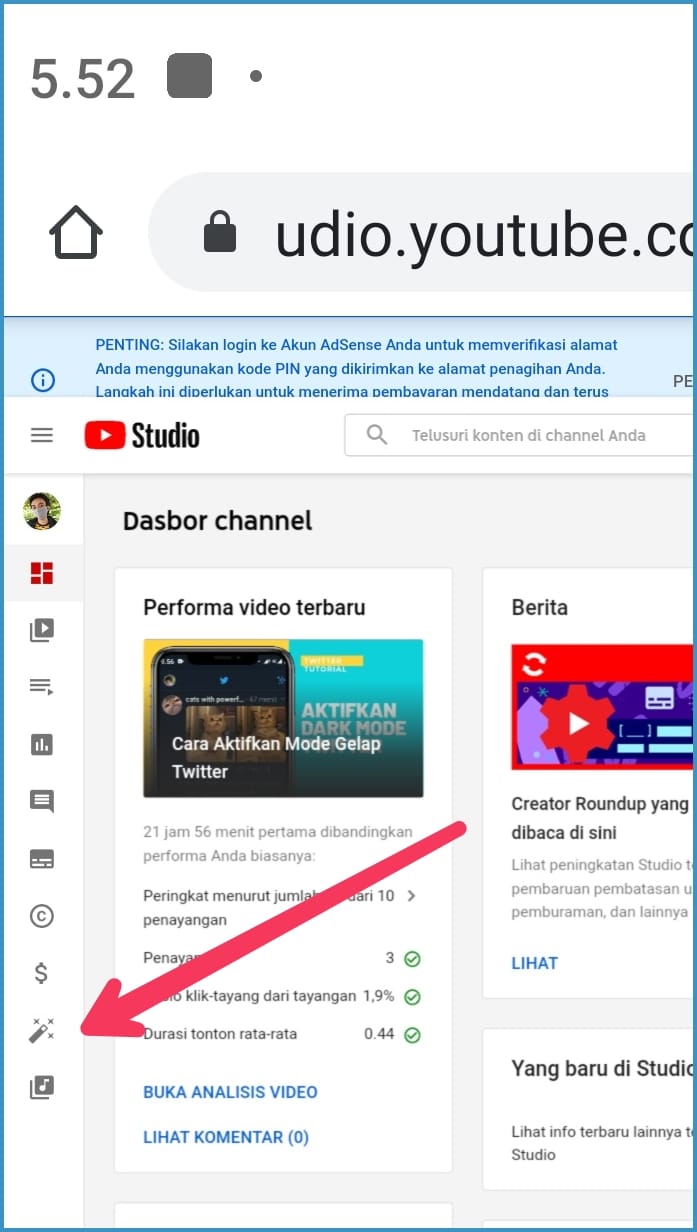Click the YouTube Studio logo
The width and height of the screenshot is (697, 1232).
coord(142,435)
